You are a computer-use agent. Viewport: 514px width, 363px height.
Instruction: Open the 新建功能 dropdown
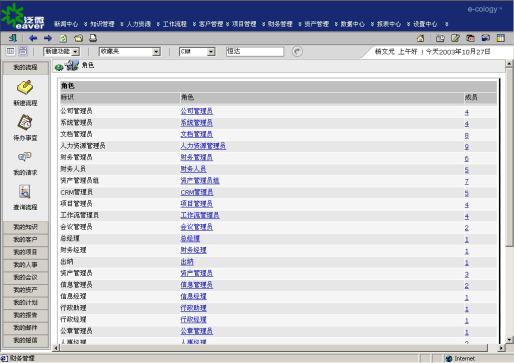[61, 52]
